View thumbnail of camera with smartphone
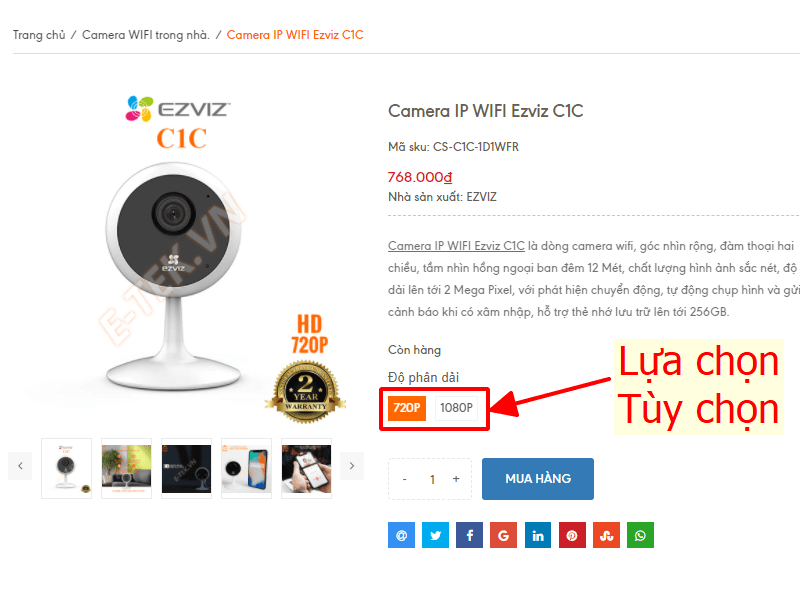This screenshot has height=589, width=800. click(x=246, y=468)
